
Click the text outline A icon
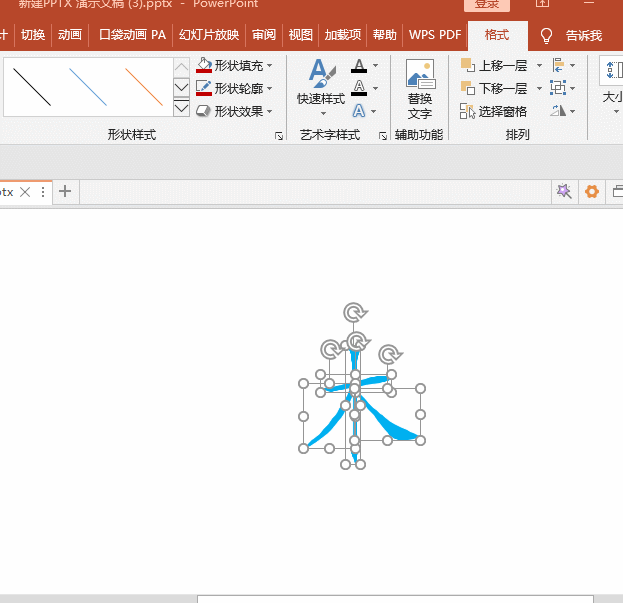point(359,88)
